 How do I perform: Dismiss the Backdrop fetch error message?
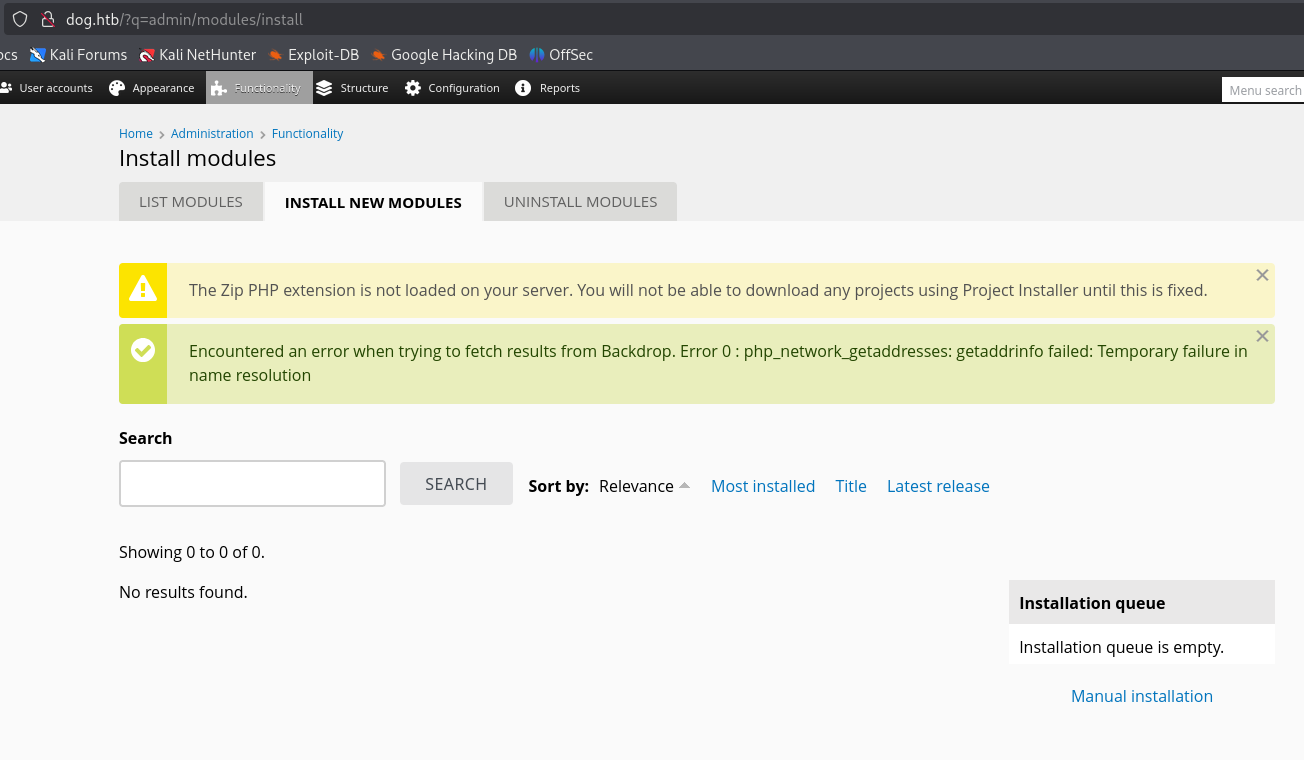point(1262,336)
